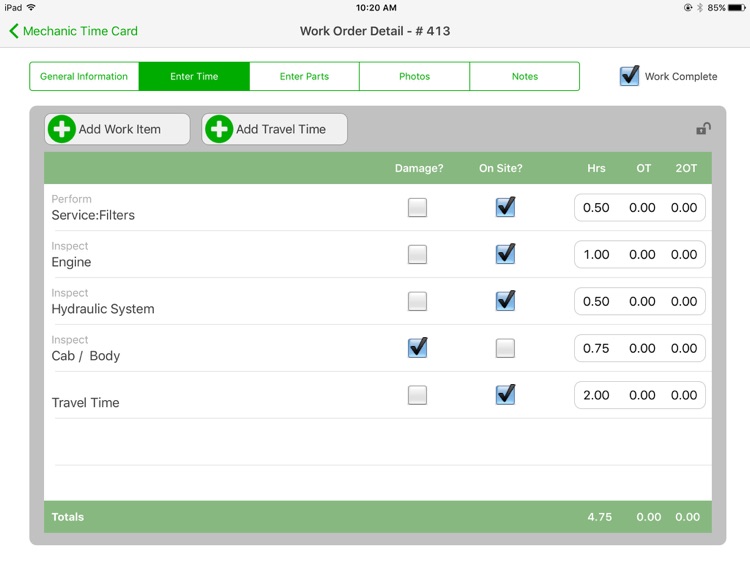Edit Hrs value for Hydraulic System row
This screenshot has height=563, width=750.
596,301
